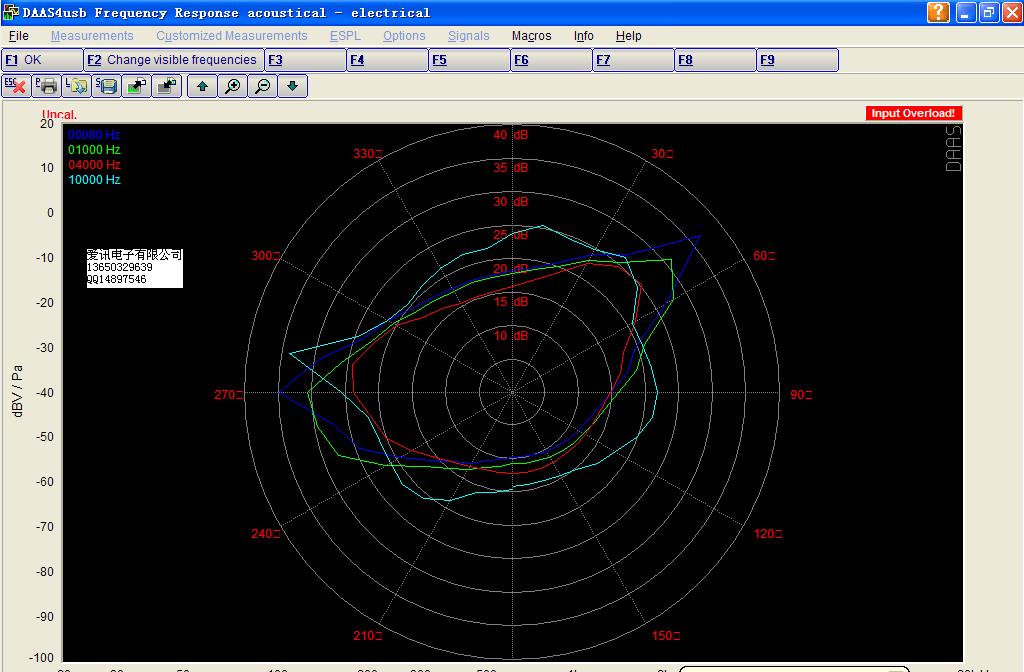Image resolution: width=1024 pixels, height=672 pixels.
Task: Open the load file folder icon
Action: [77, 86]
